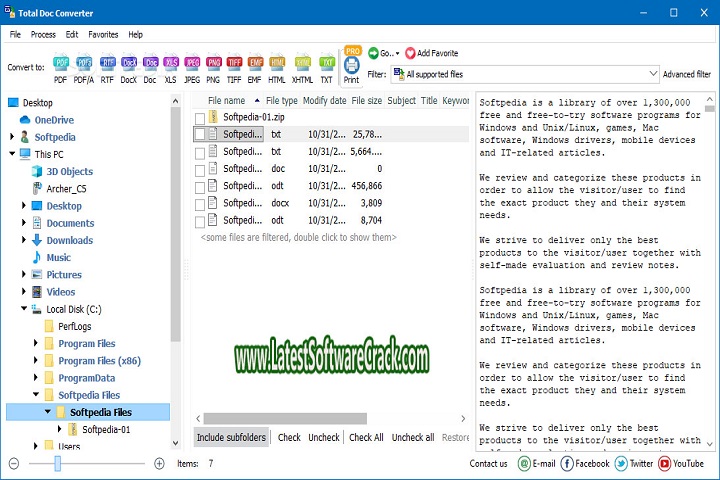Sort by File name column header
The height and width of the screenshot is (480, 720).
click(x=226, y=101)
